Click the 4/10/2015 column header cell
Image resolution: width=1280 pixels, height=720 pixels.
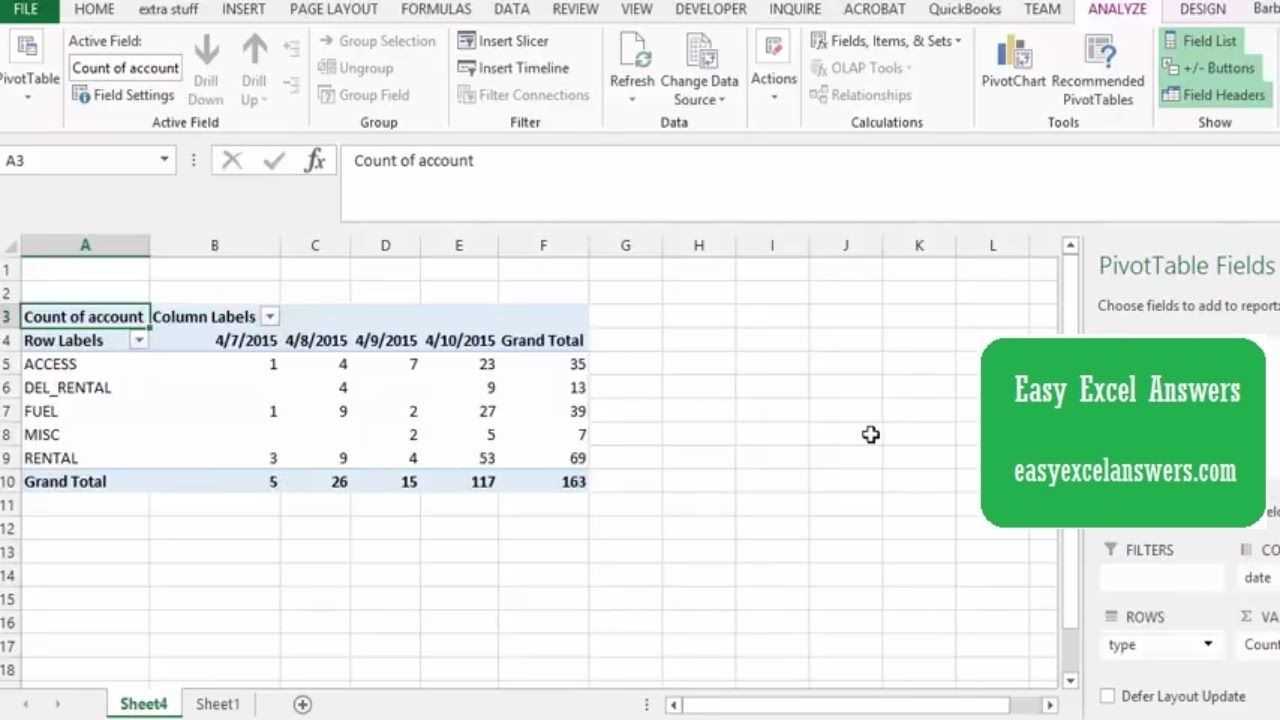(x=459, y=341)
